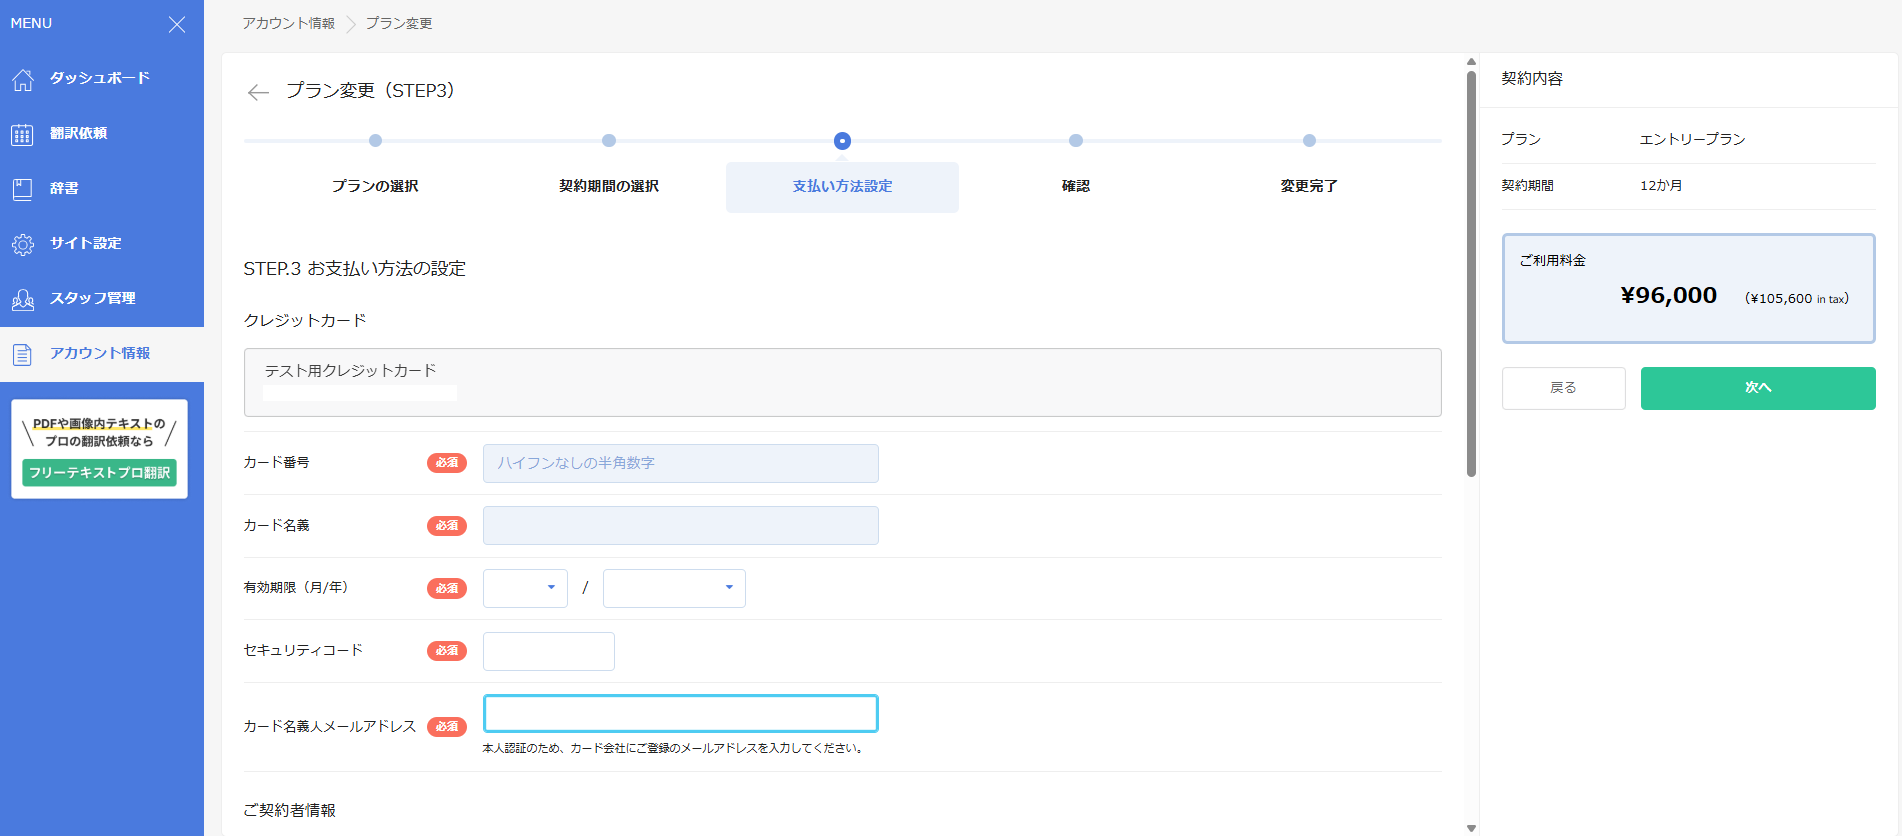
Task: Click the translation request grid icon
Action: pos(23,134)
